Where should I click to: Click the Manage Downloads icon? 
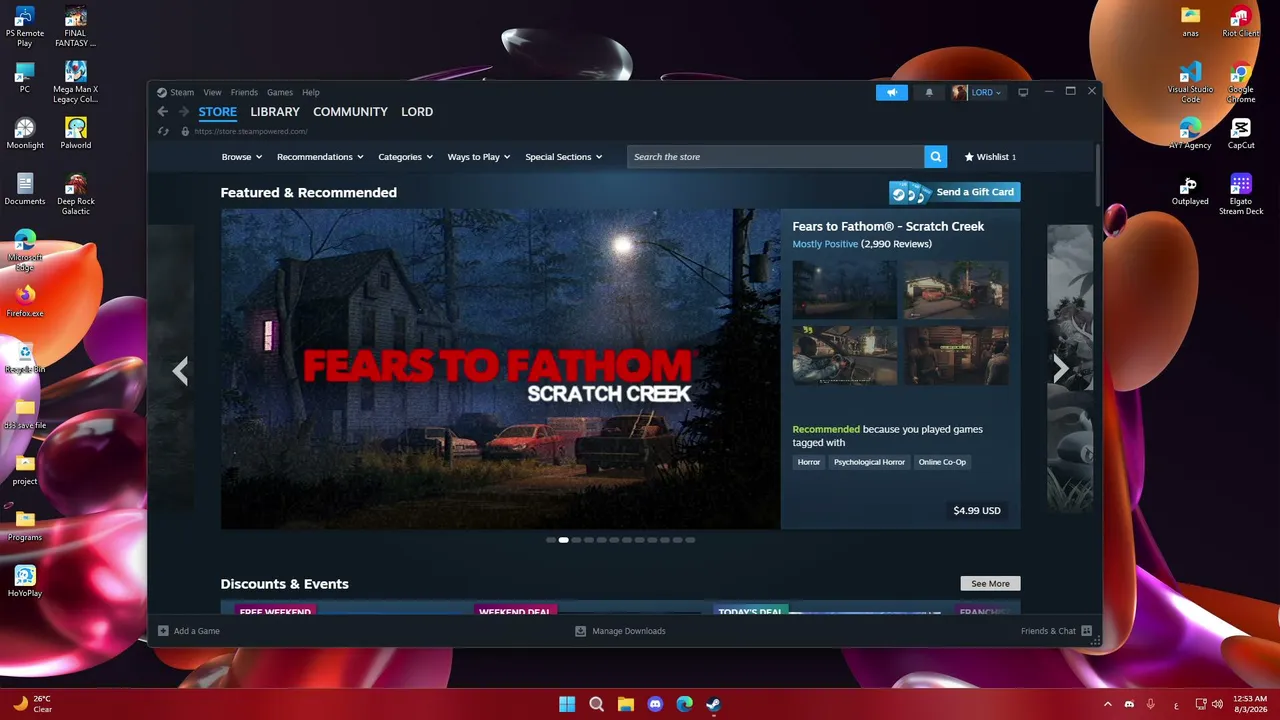point(580,631)
